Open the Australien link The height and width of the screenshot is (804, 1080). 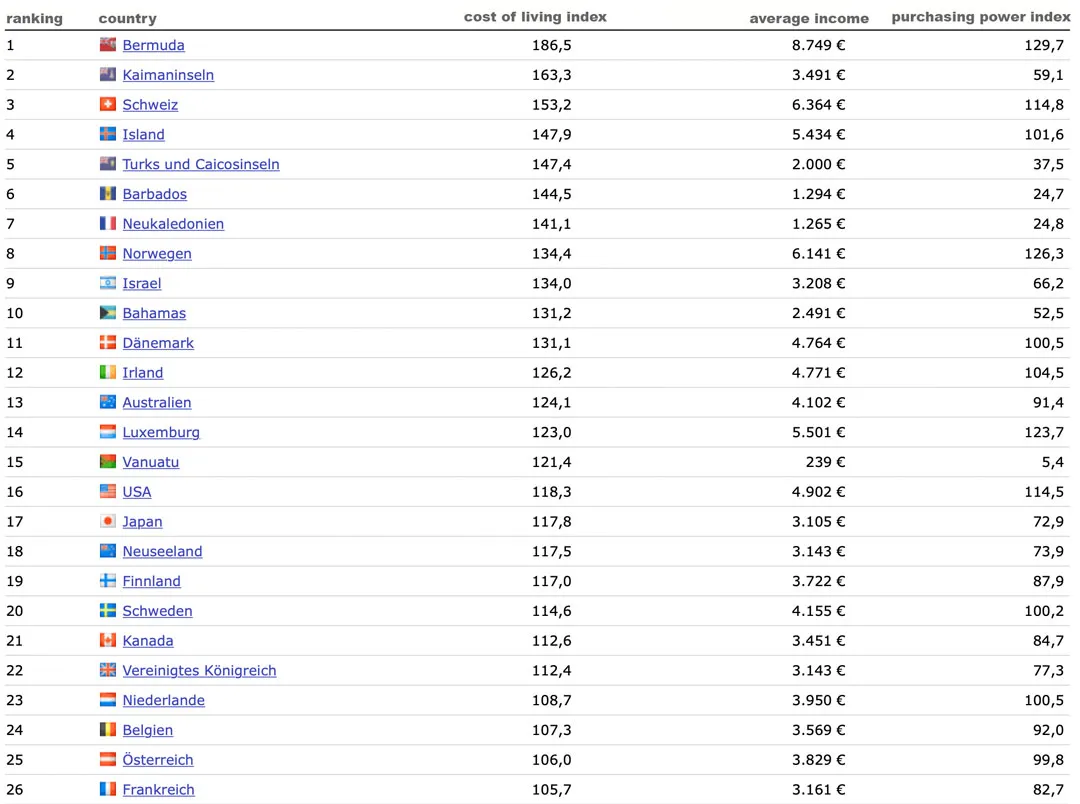coord(157,402)
